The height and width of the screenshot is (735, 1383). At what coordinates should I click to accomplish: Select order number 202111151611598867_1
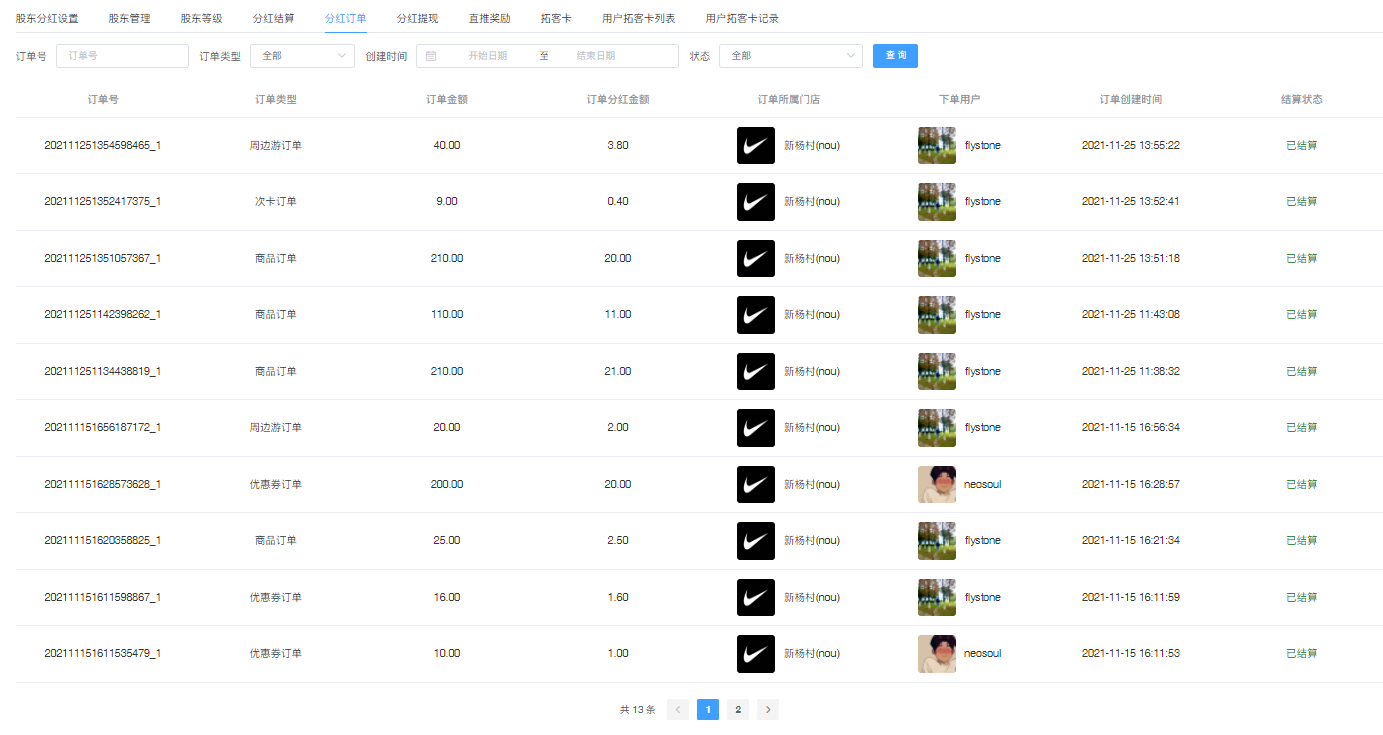click(103, 597)
